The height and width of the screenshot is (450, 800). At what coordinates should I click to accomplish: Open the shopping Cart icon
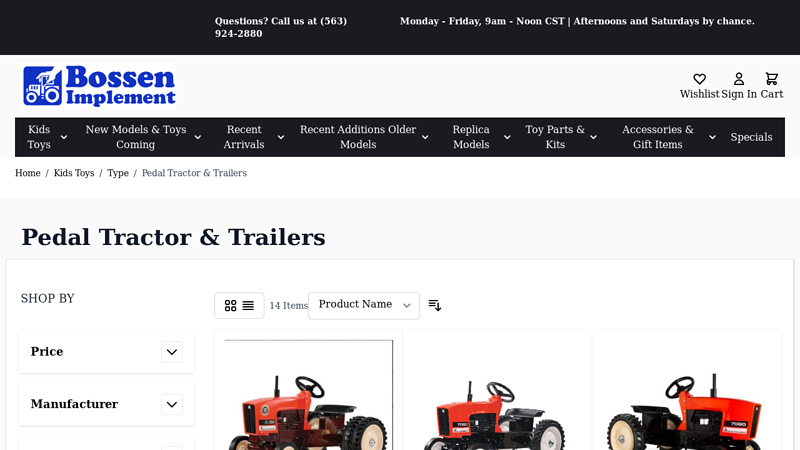(771, 79)
